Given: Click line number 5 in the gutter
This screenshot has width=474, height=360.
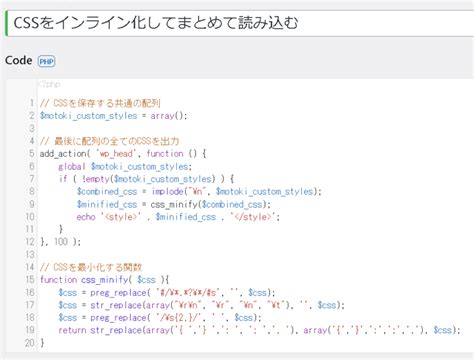Looking at the screenshot, I should coord(31,154).
